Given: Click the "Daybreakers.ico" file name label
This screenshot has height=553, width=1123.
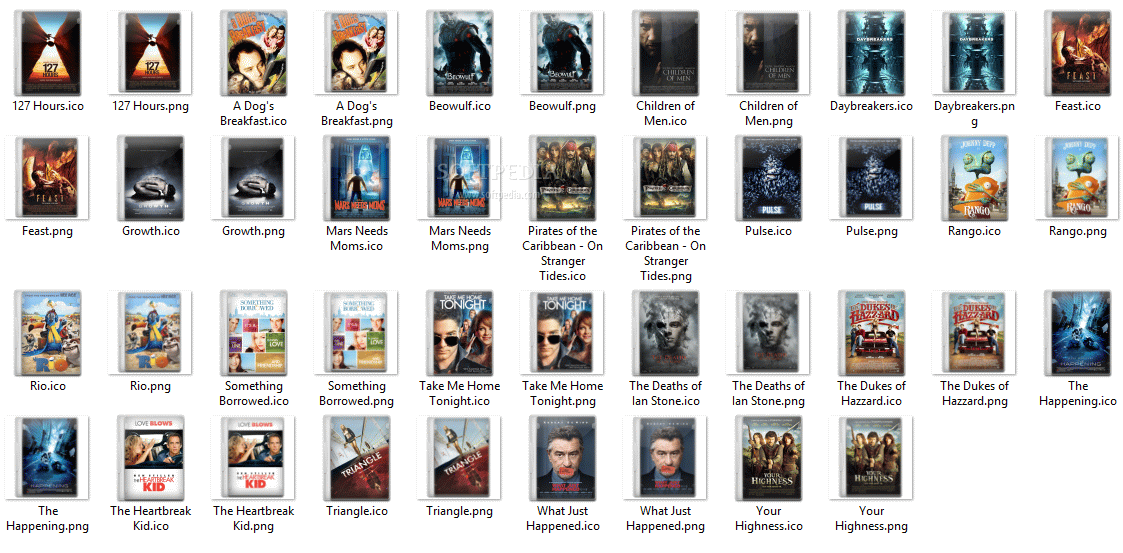Looking at the screenshot, I should pos(872,106).
